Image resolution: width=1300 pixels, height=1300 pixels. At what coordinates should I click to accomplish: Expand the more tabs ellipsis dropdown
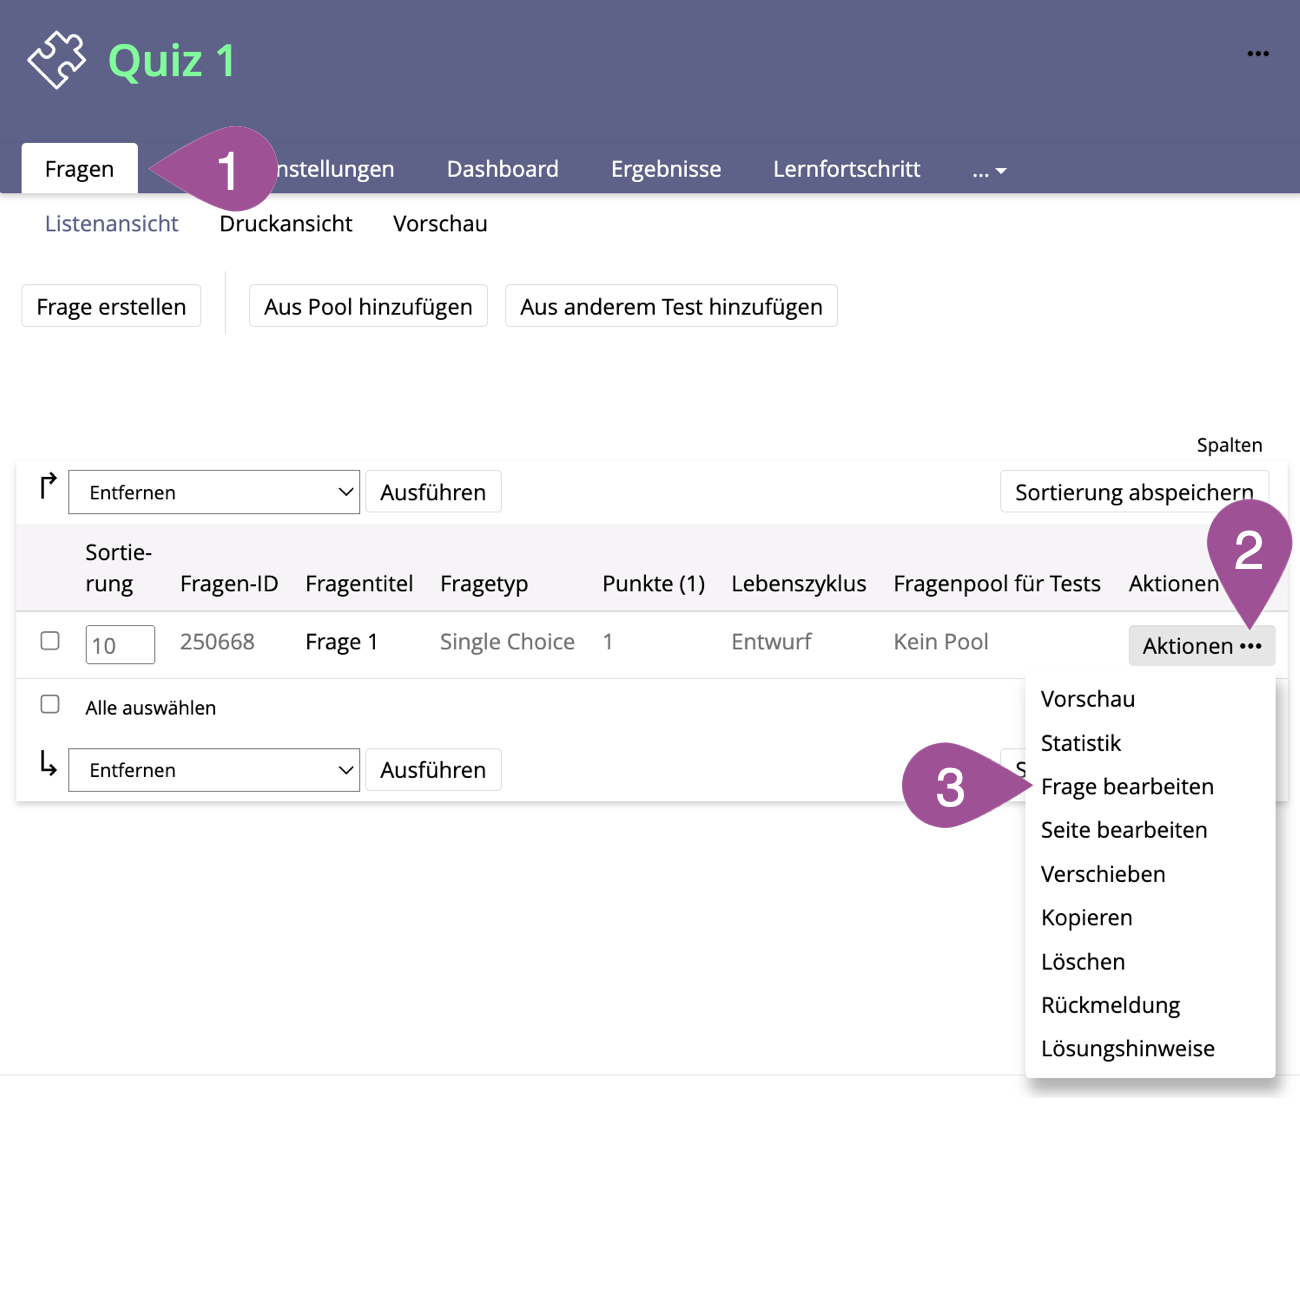pos(989,170)
